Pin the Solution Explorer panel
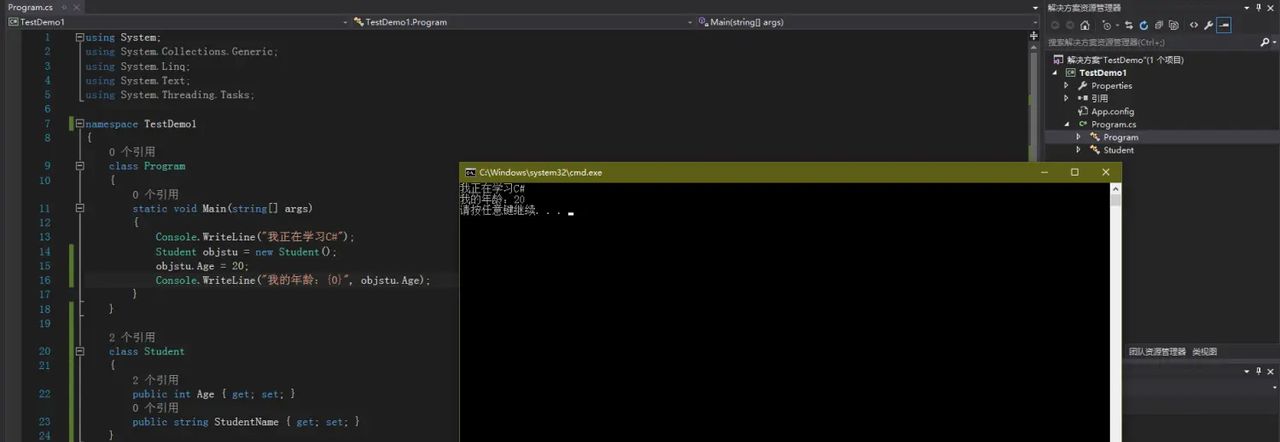The height and width of the screenshot is (442, 1280). pyautogui.click(x=1257, y=7)
